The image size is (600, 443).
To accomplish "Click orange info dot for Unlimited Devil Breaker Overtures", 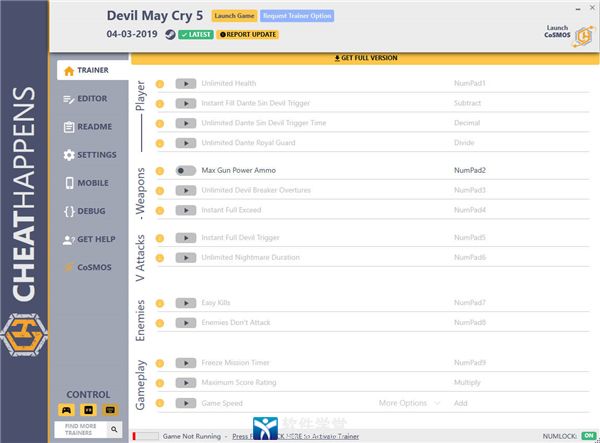I will [x=160, y=191].
